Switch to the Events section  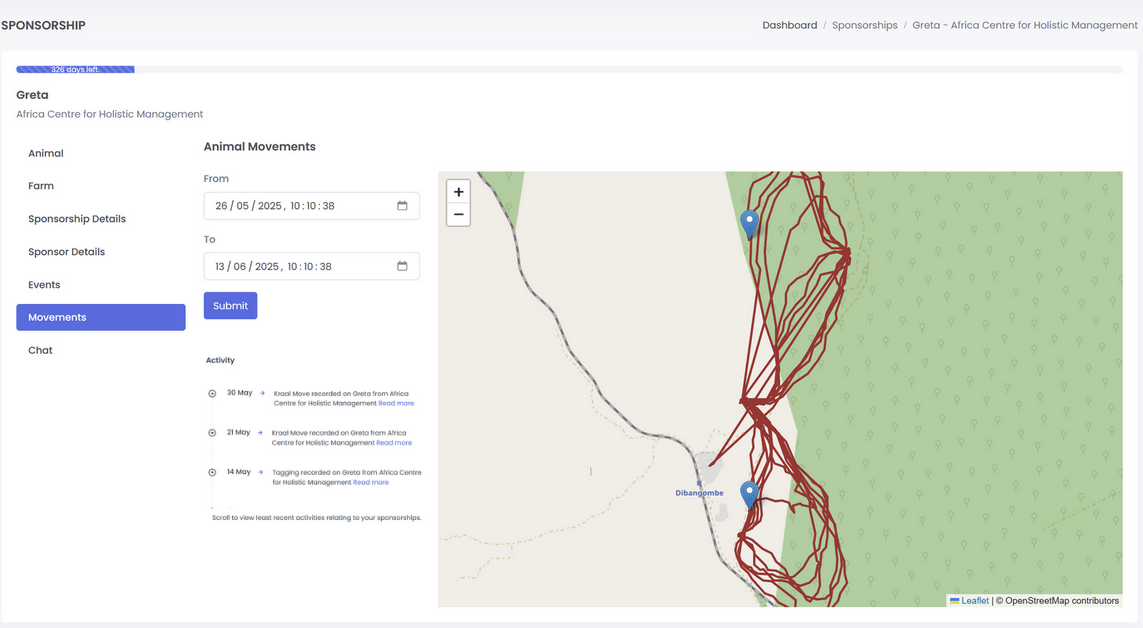point(101,285)
